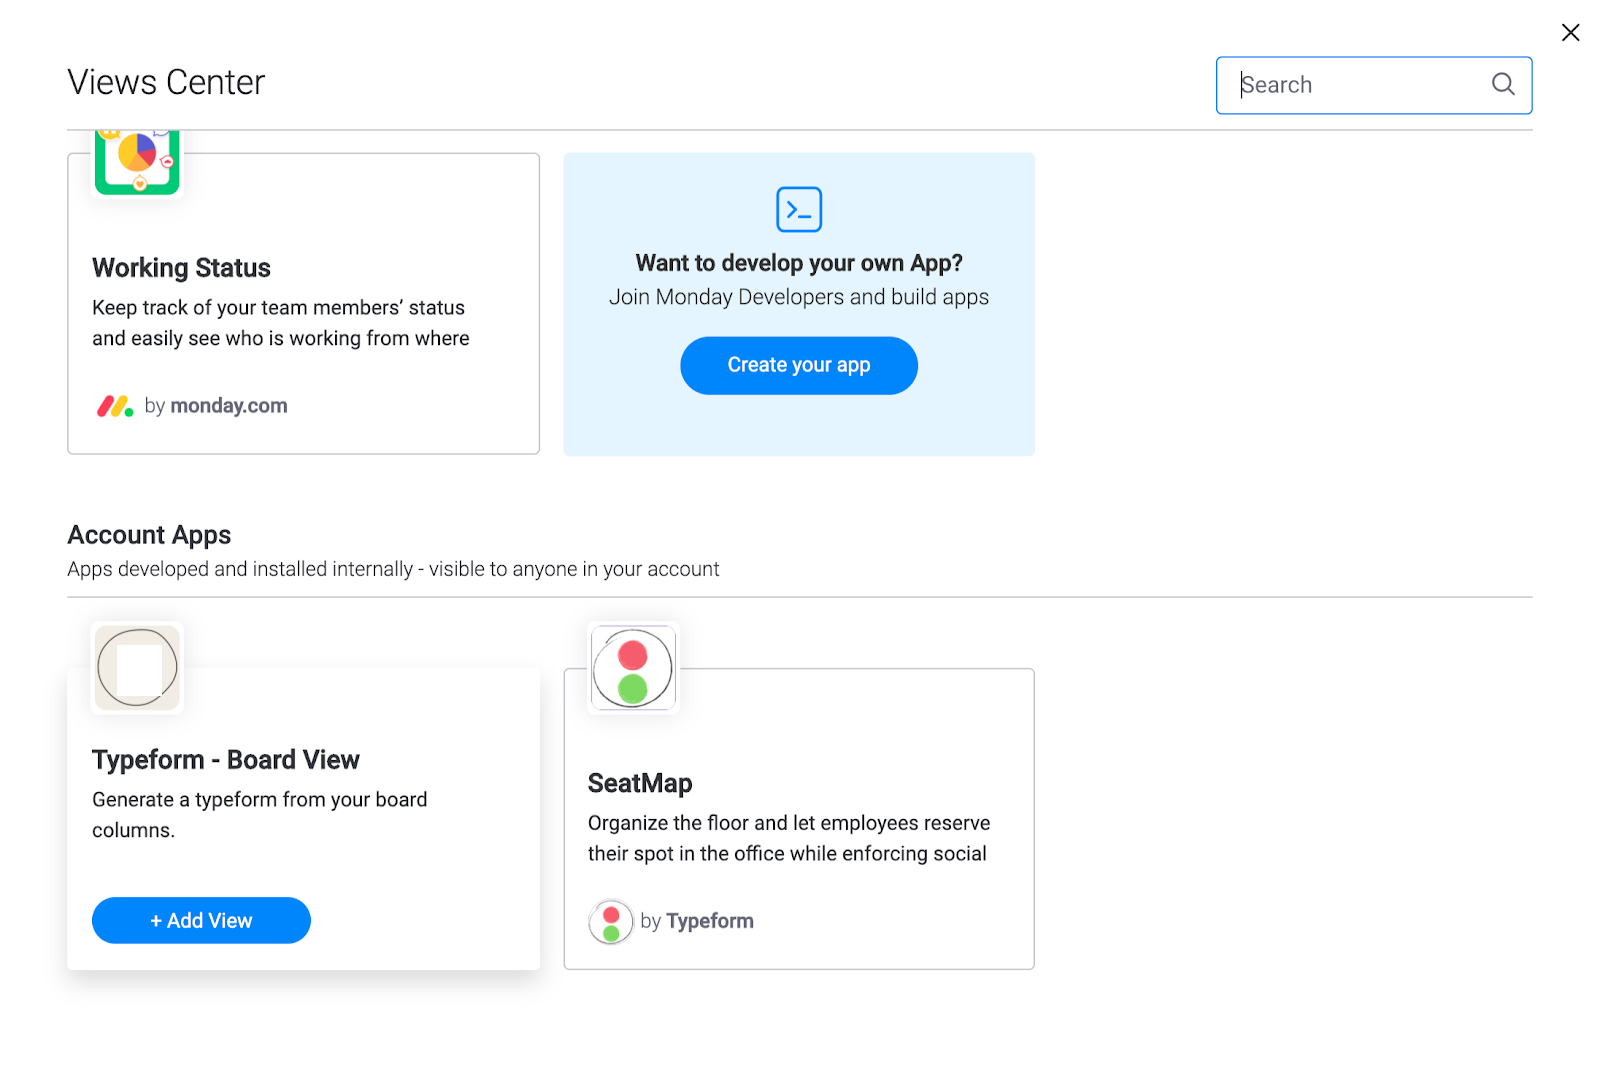1600x1073 pixels.
Task: Select the Working Status card title
Action: click(x=181, y=268)
